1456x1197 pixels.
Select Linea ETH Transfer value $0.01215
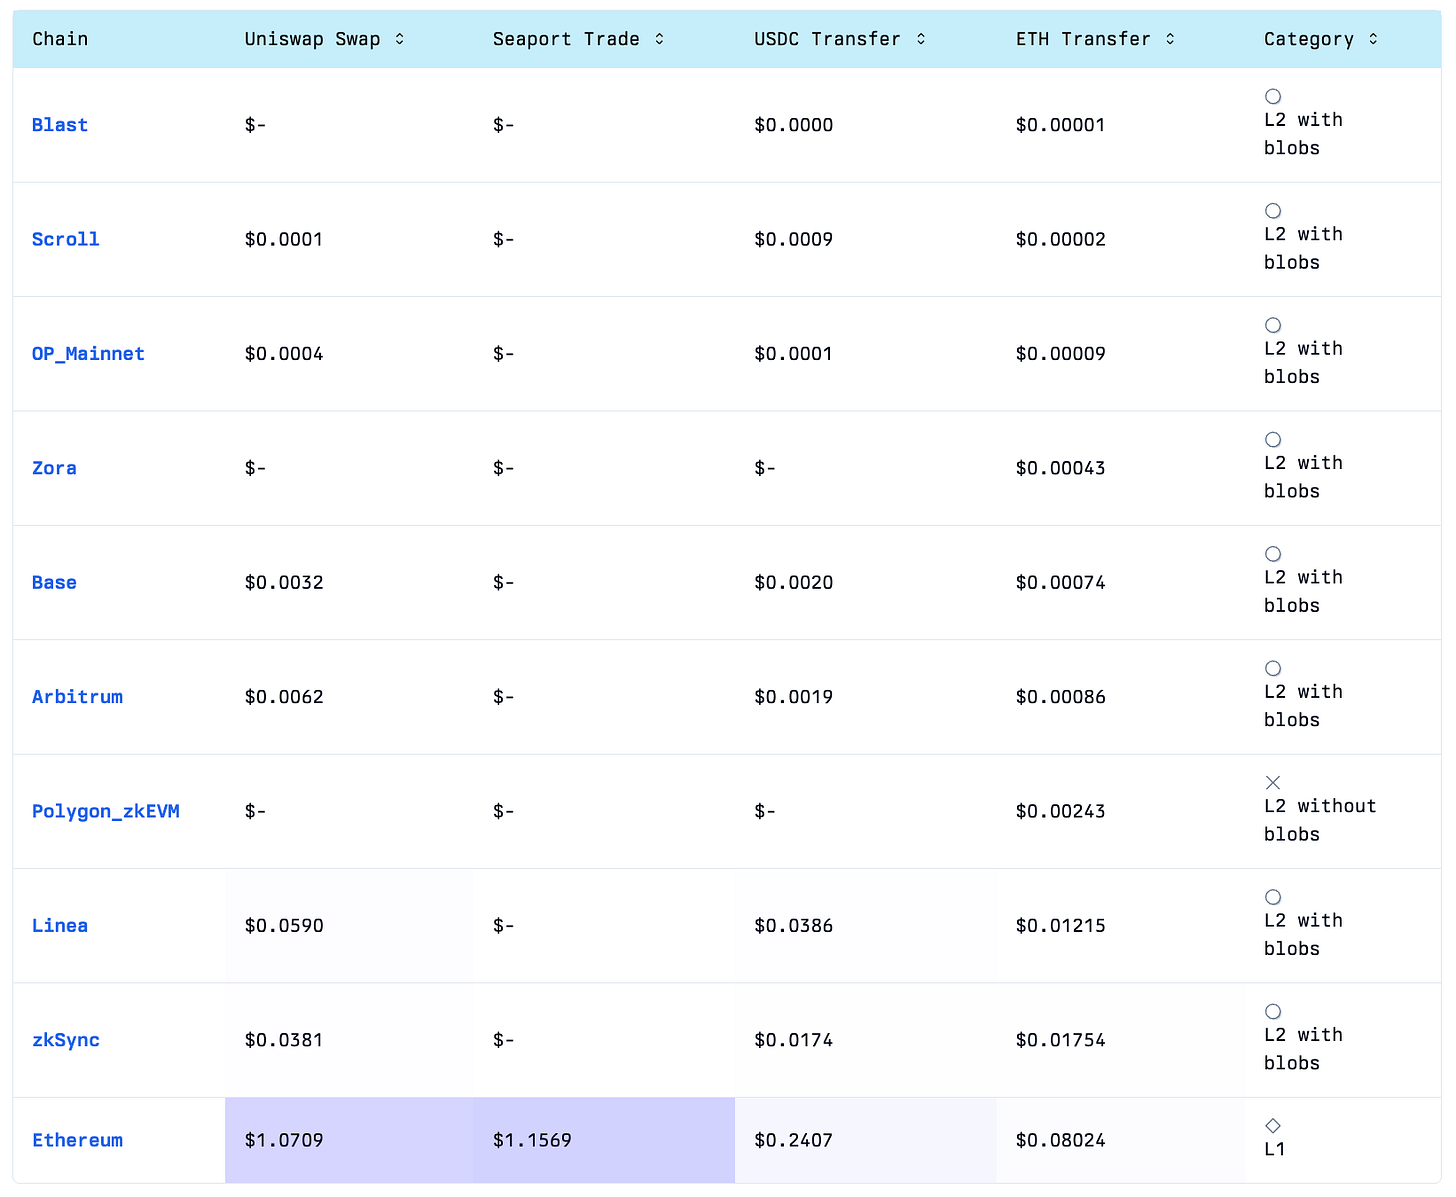[x=1061, y=926]
